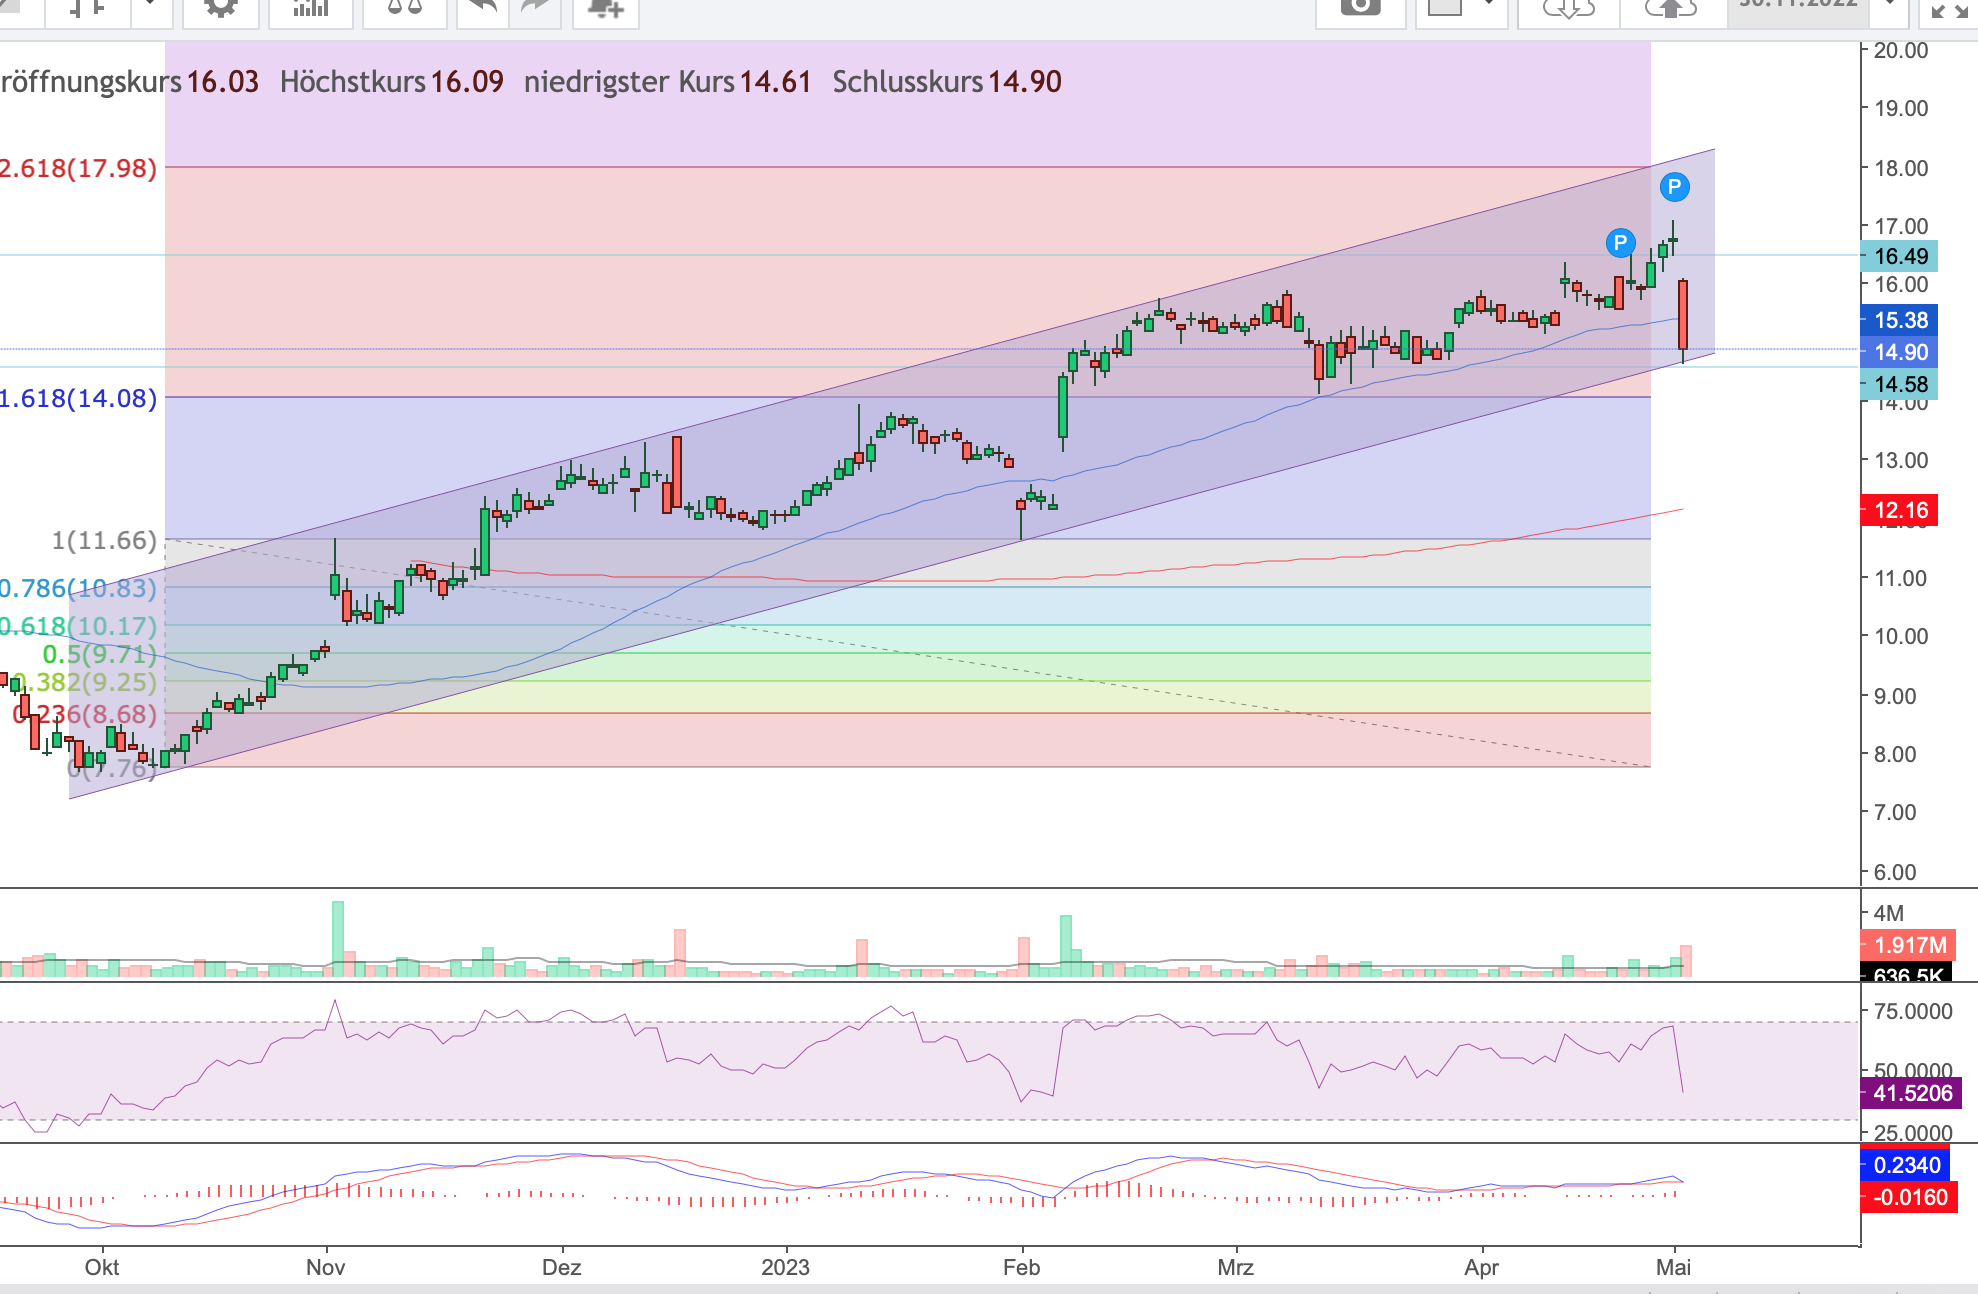Click lower blue P marker in April
The width and height of the screenshot is (1978, 1294).
1620,243
